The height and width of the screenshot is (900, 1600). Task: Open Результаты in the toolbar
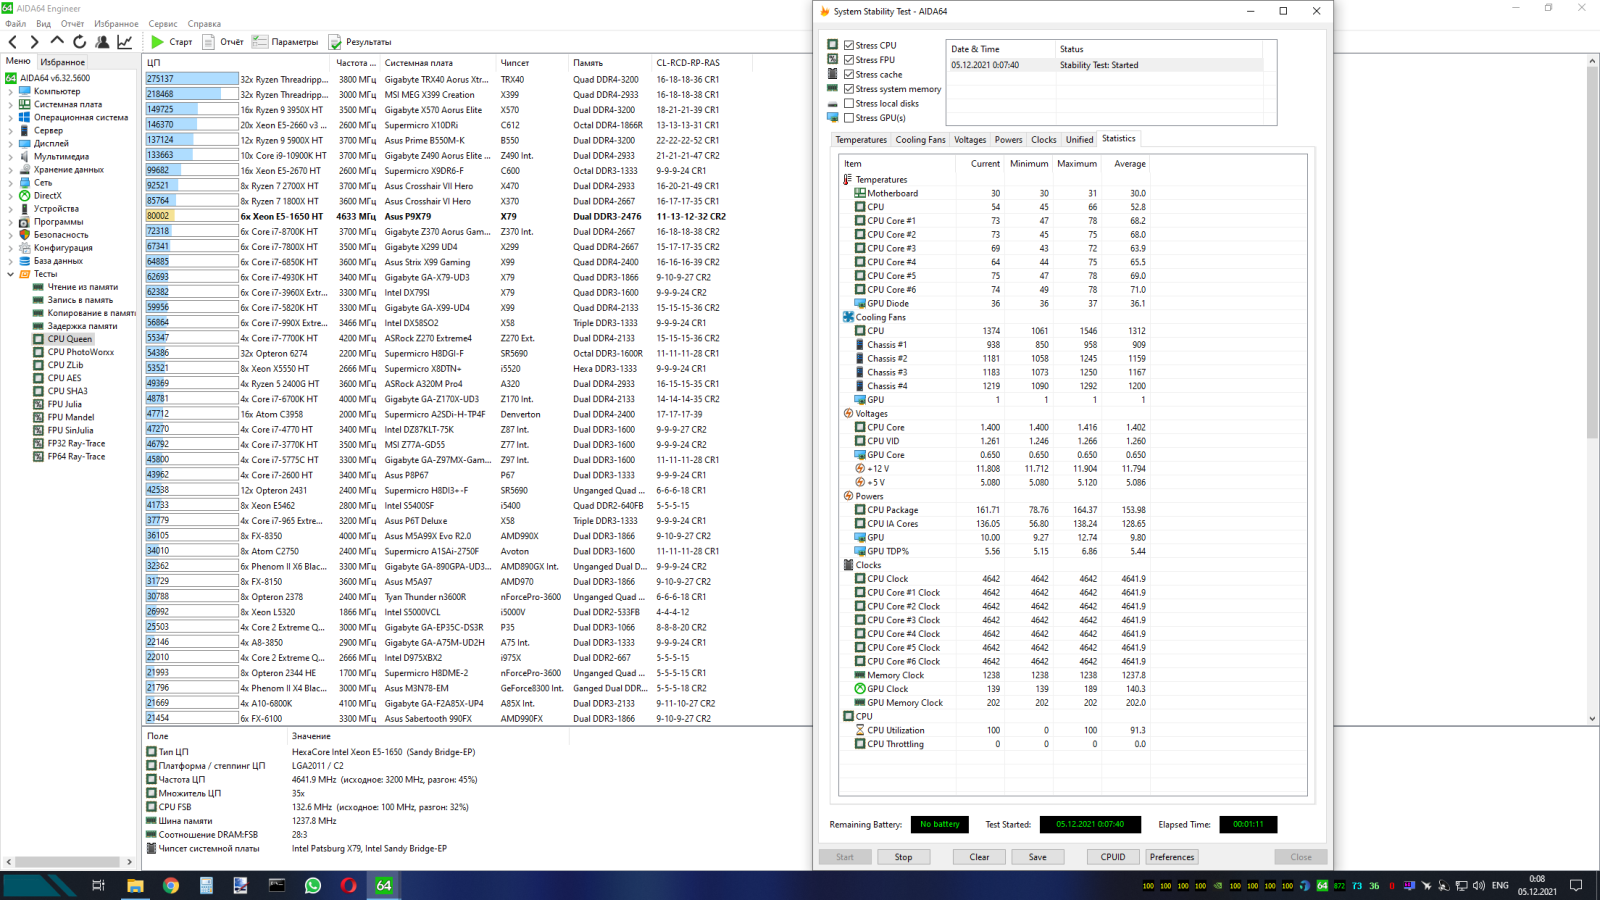pos(360,42)
